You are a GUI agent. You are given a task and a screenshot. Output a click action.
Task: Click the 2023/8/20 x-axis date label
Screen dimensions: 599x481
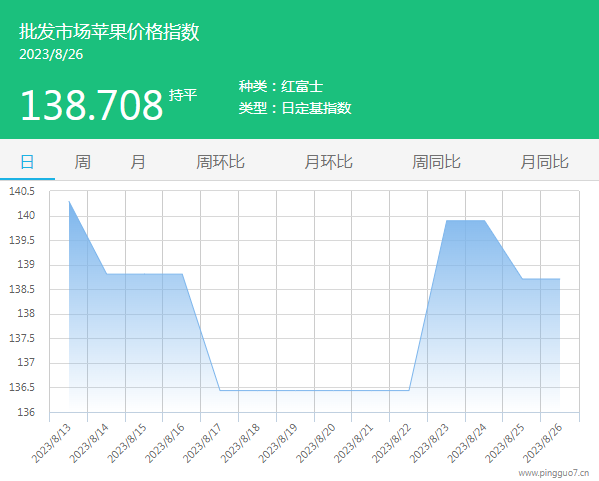pyautogui.click(x=316, y=443)
